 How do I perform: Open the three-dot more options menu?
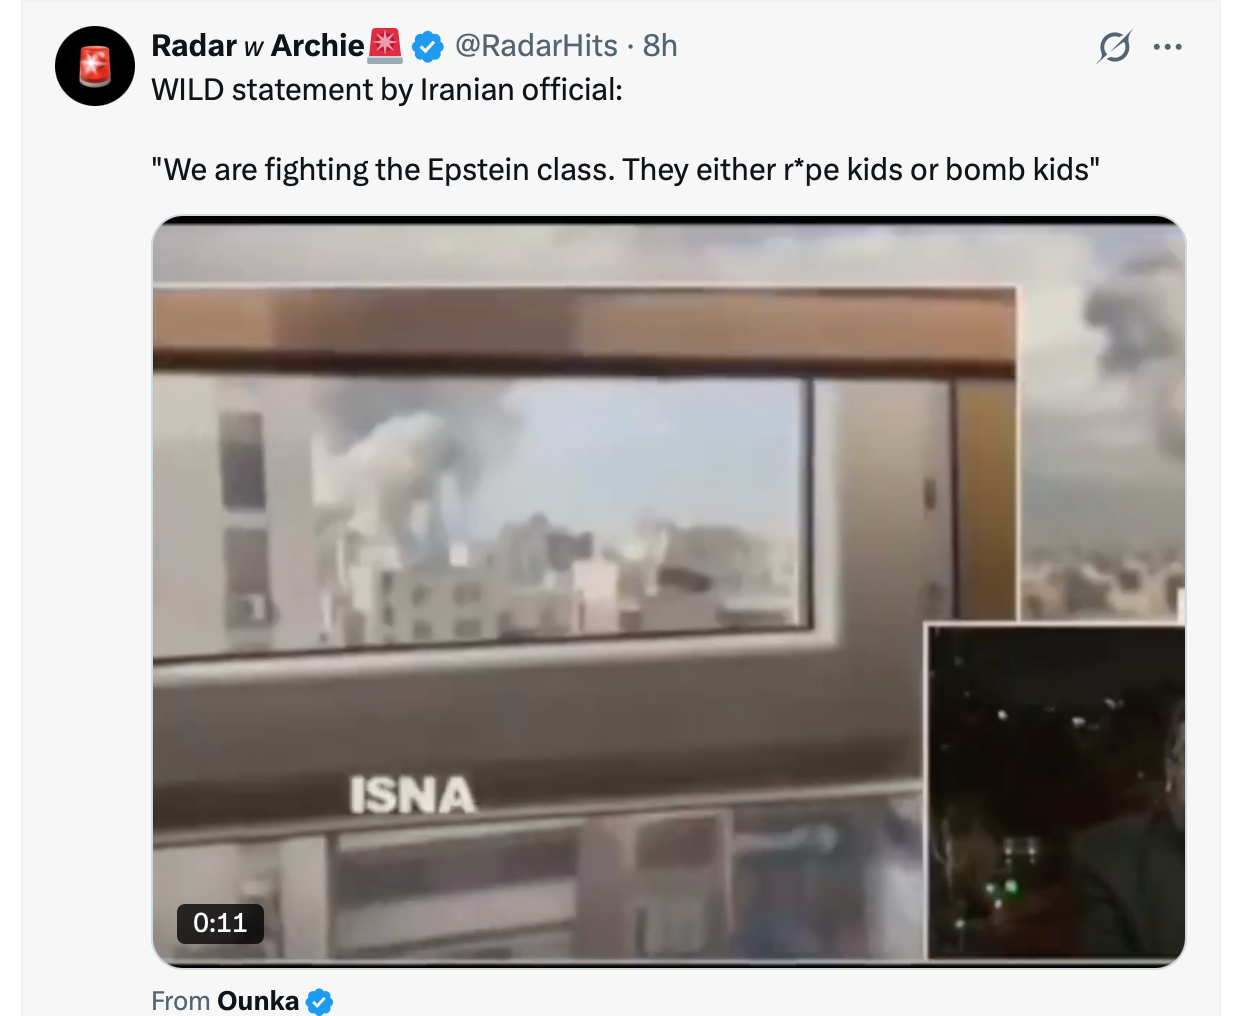pos(1167,46)
